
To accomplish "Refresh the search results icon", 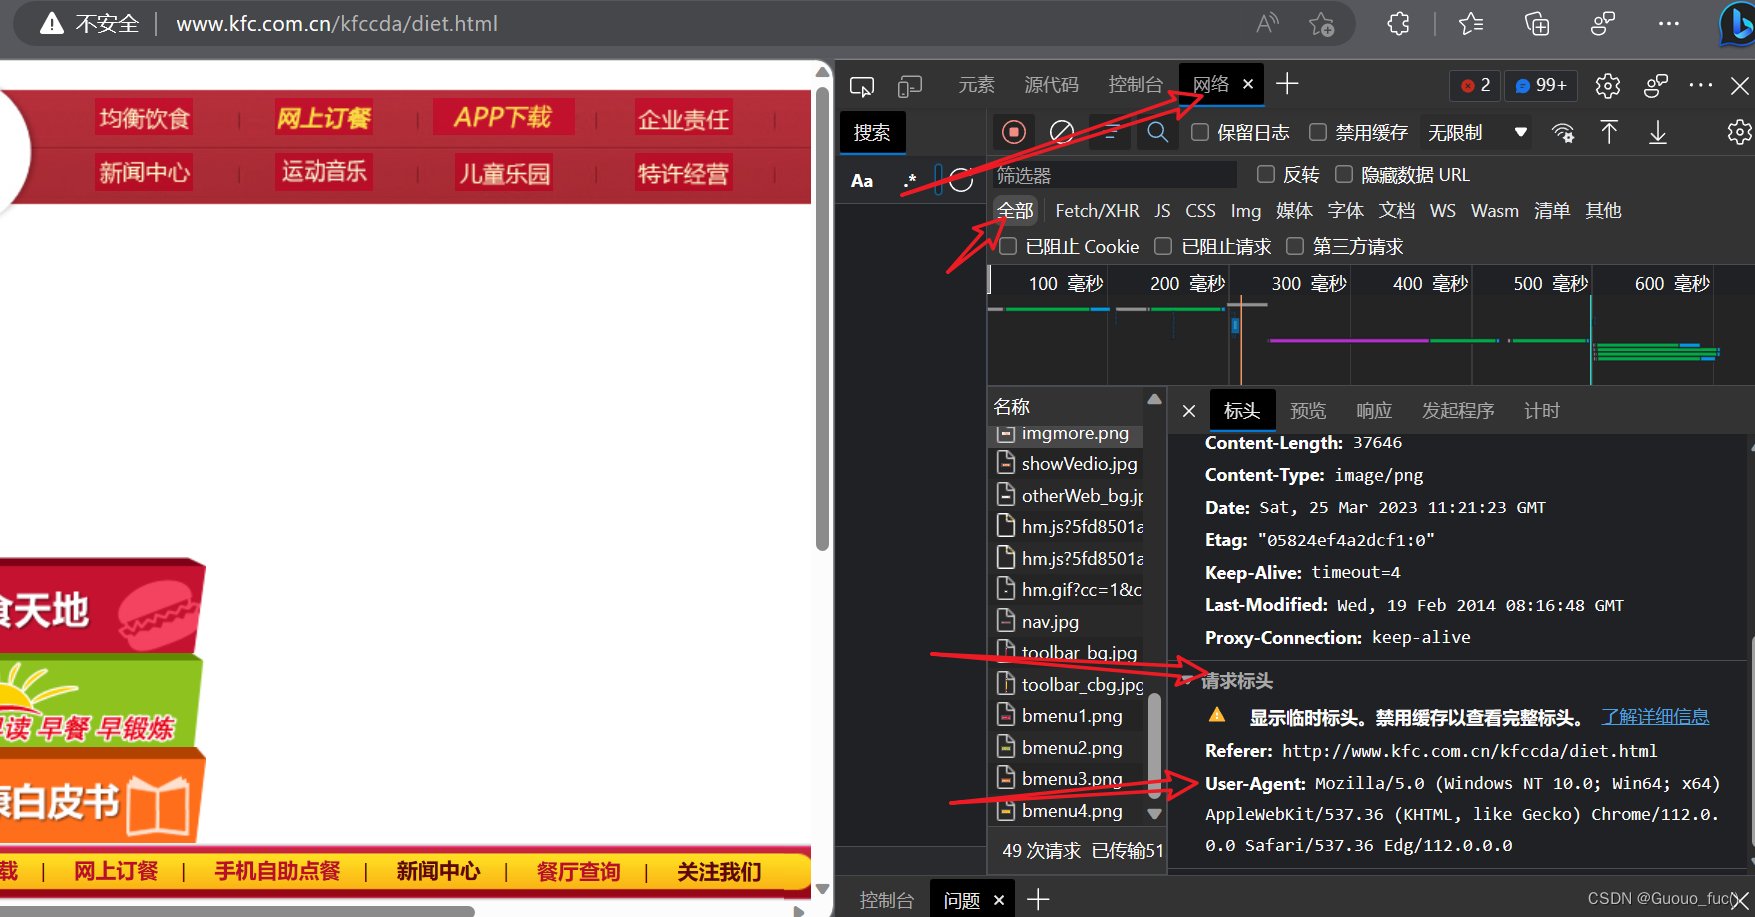I will 961,180.
